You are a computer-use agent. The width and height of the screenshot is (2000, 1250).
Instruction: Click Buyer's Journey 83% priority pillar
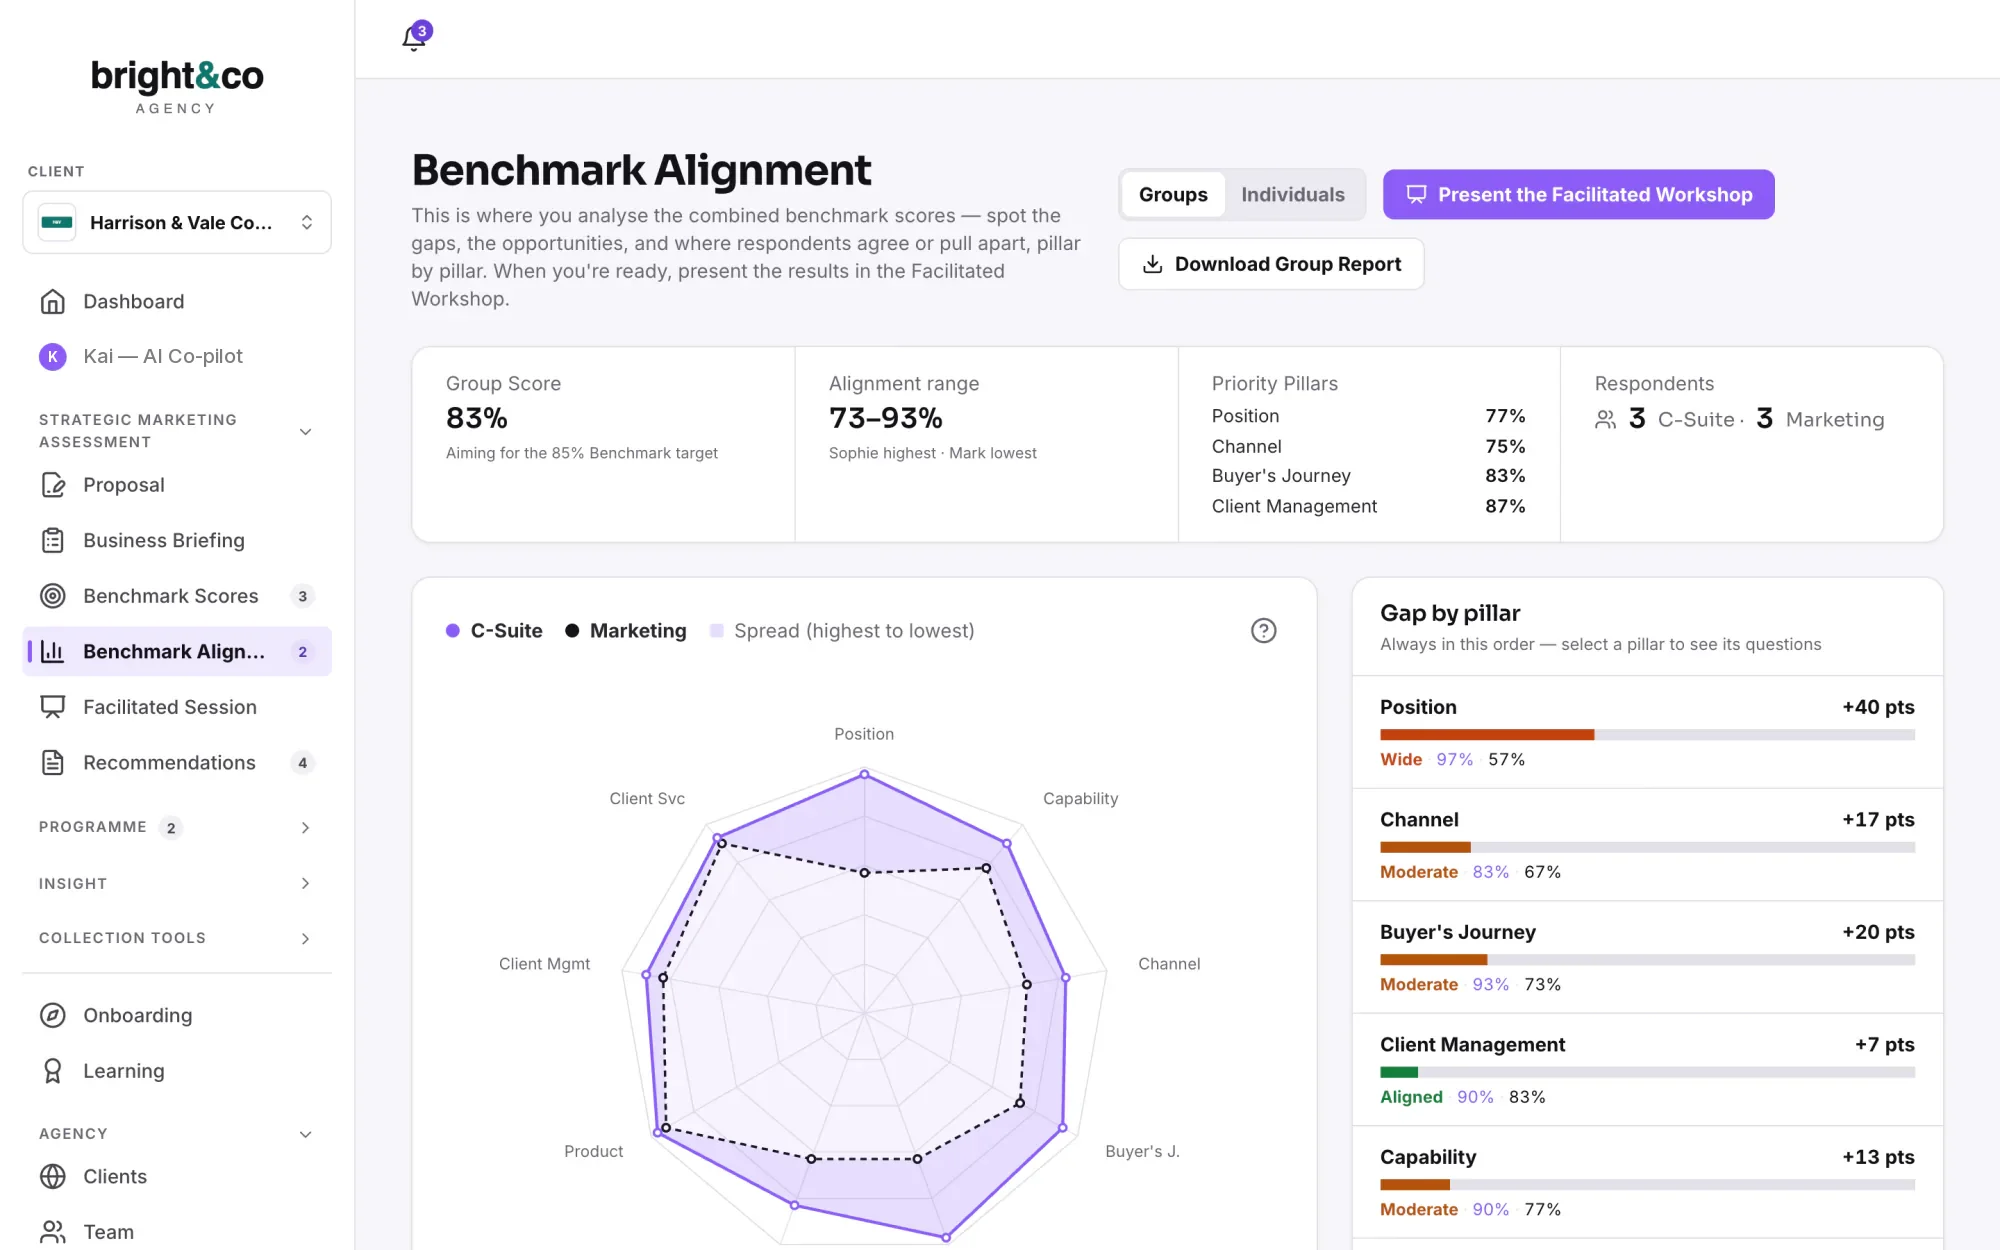click(1368, 476)
